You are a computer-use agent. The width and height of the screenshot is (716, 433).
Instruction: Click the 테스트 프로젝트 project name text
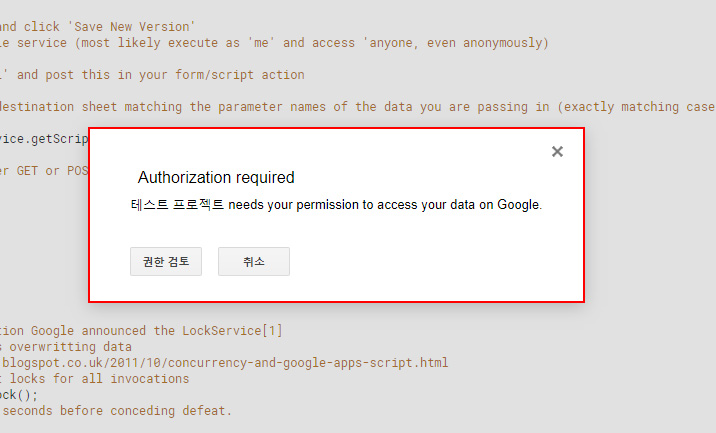point(177,205)
